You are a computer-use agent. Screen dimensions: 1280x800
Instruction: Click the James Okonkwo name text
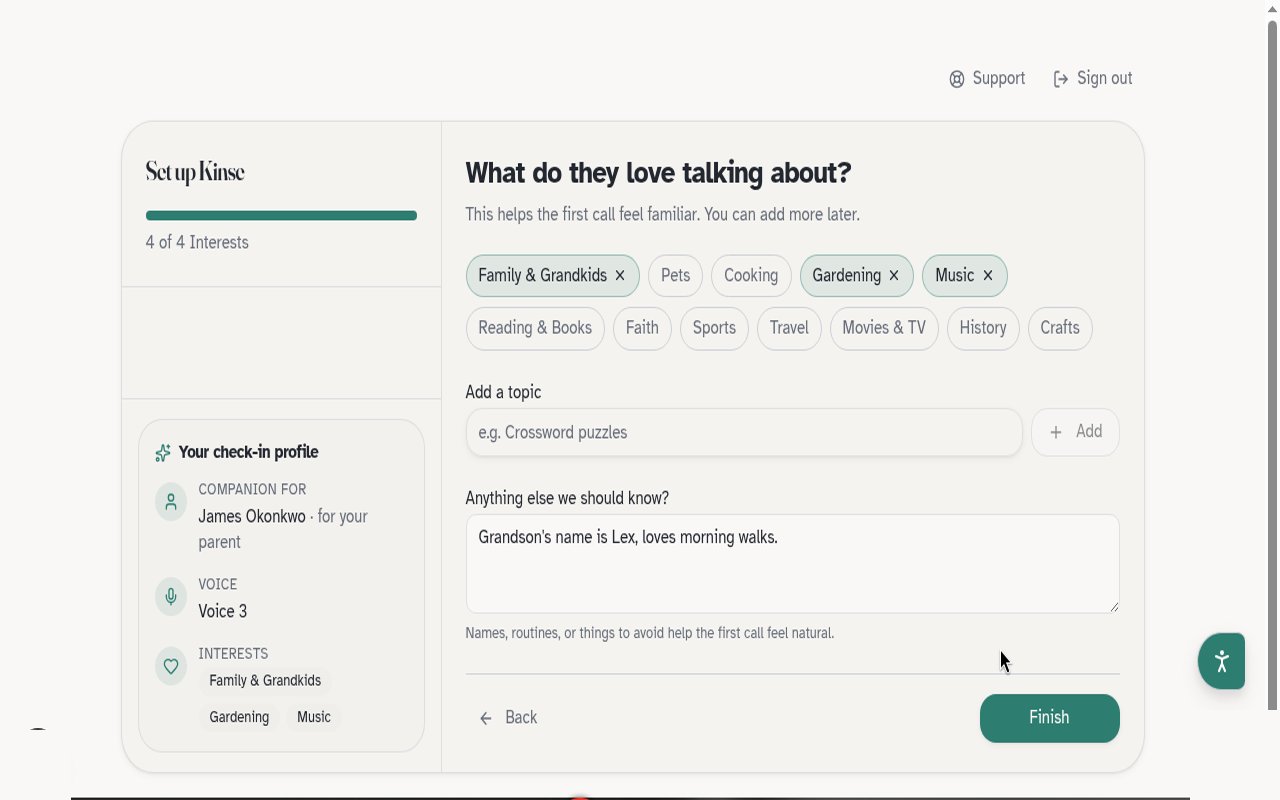click(x=252, y=517)
